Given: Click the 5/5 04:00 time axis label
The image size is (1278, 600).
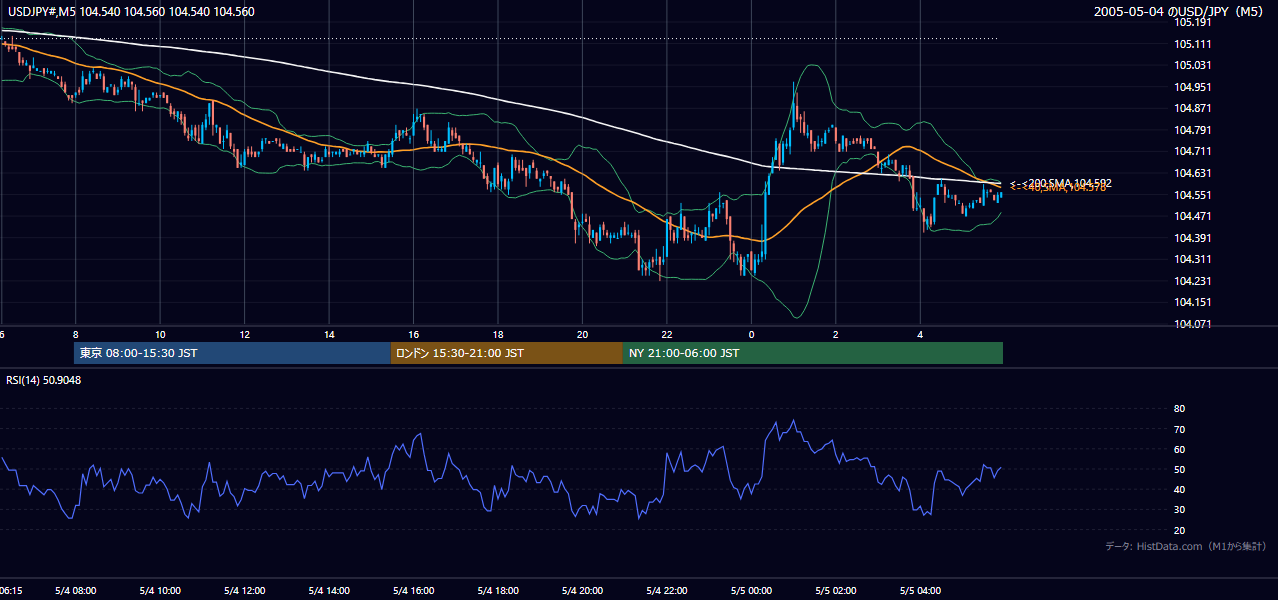Looking at the screenshot, I should point(920,591).
